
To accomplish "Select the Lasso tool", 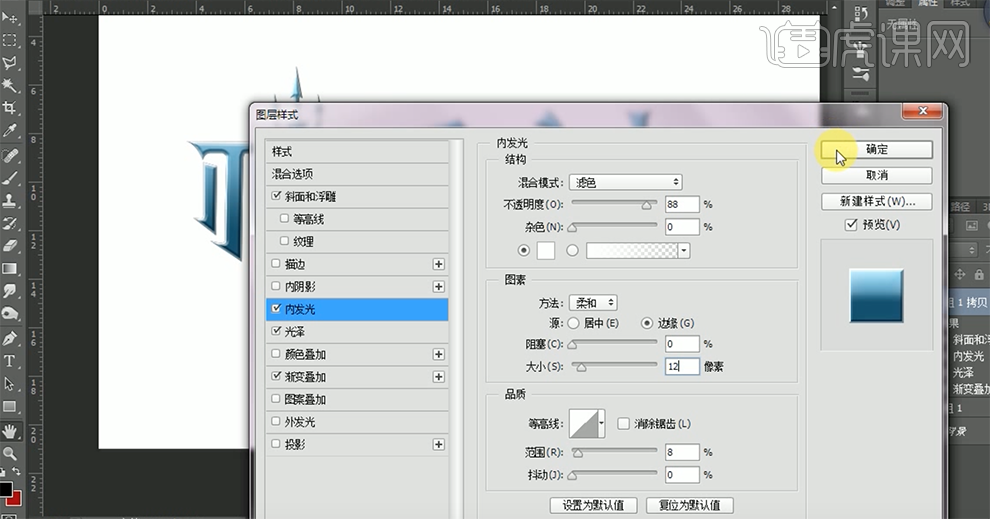I will click(9, 63).
